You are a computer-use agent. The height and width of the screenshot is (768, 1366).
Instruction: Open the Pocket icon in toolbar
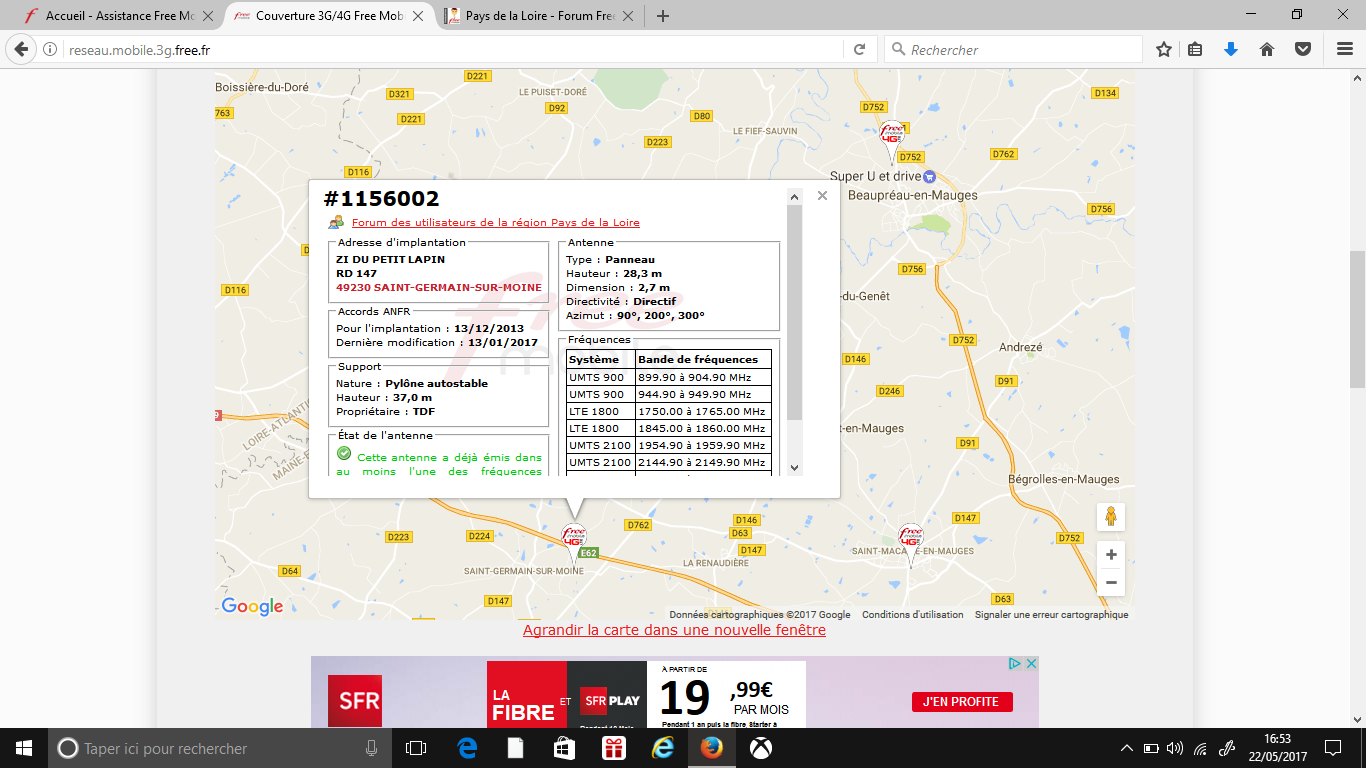click(1302, 49)
